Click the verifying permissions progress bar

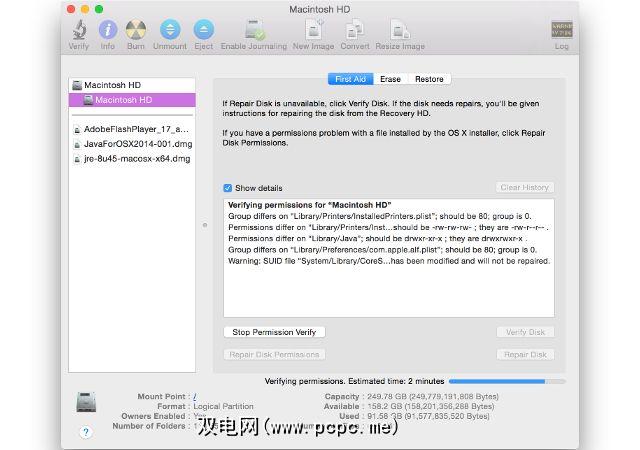[x=507, y=381]
